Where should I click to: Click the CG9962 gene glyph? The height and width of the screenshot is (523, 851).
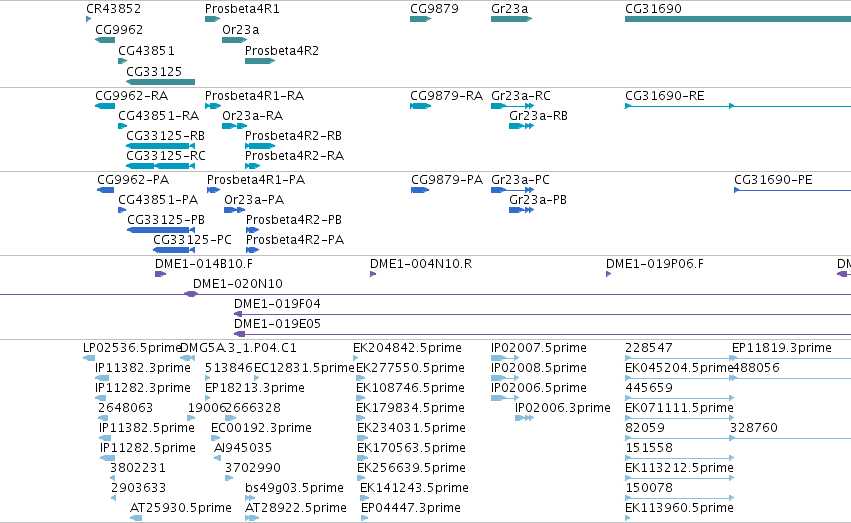(105, 40)
